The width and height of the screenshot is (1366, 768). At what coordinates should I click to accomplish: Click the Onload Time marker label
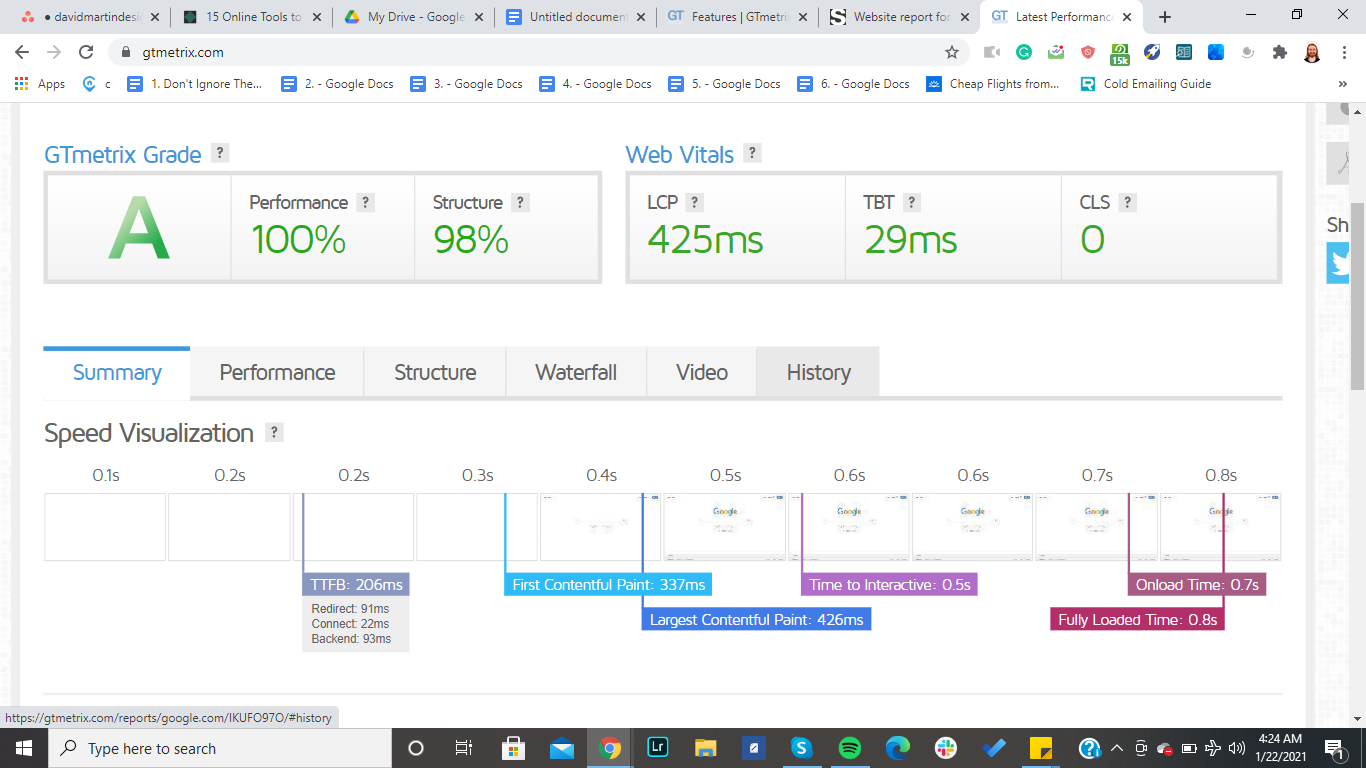click(x=1197, y=585)
